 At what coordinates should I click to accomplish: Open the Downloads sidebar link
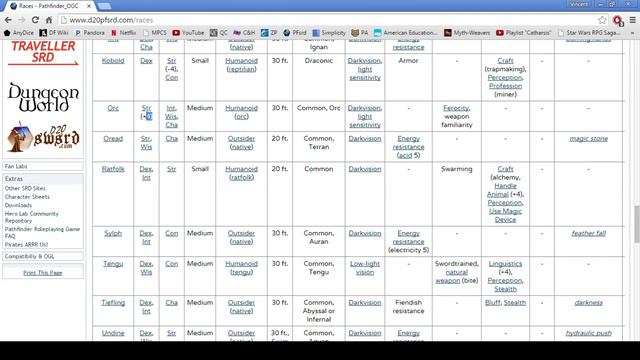[18, 205]
